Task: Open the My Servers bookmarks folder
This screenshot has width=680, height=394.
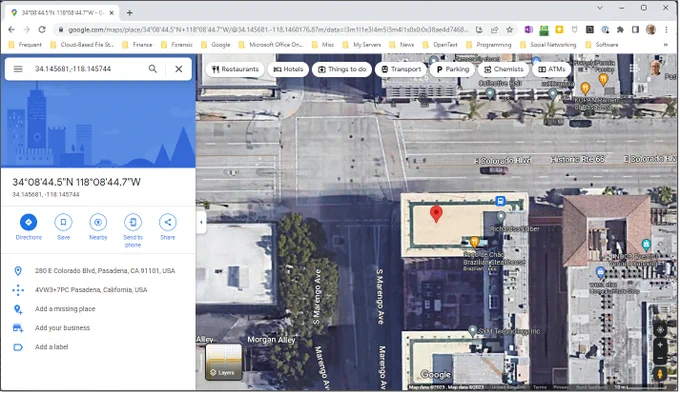Action: coord(362,45)
